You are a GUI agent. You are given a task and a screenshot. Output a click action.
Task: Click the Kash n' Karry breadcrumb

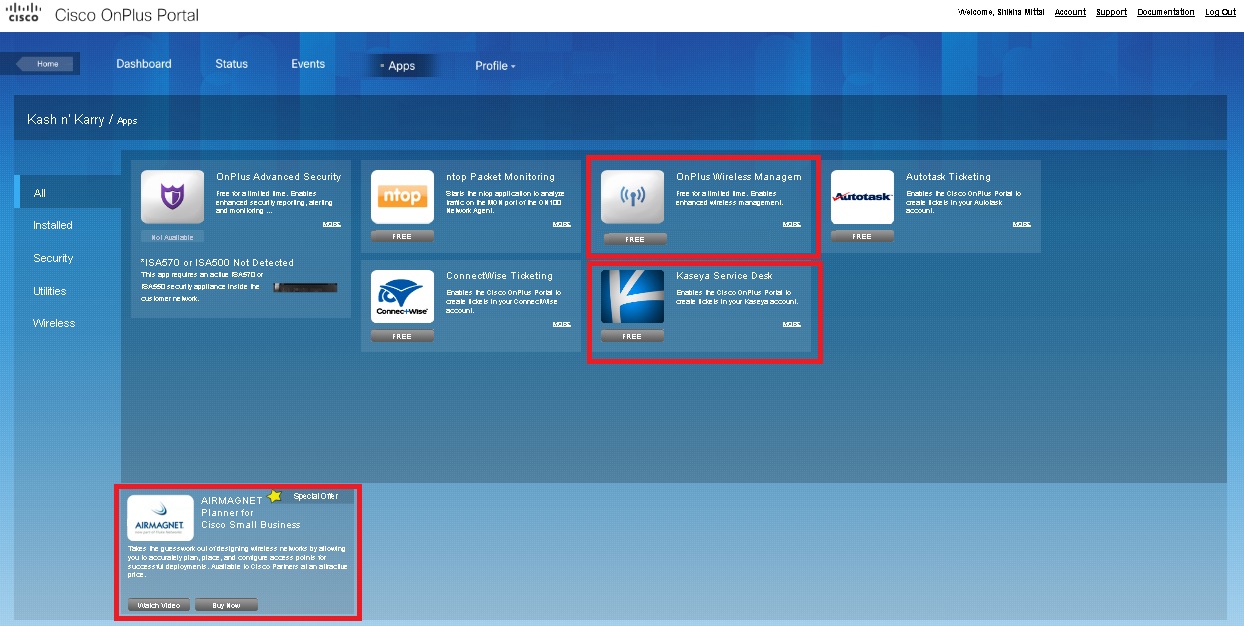(64, 120)
